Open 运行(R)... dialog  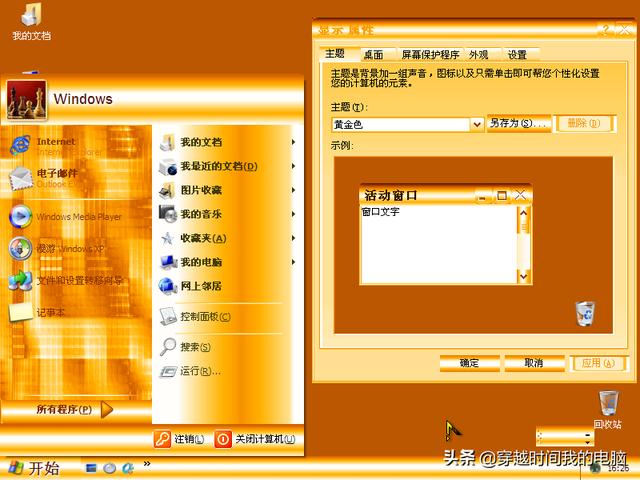pyautogui.click(x=227, y=371)
